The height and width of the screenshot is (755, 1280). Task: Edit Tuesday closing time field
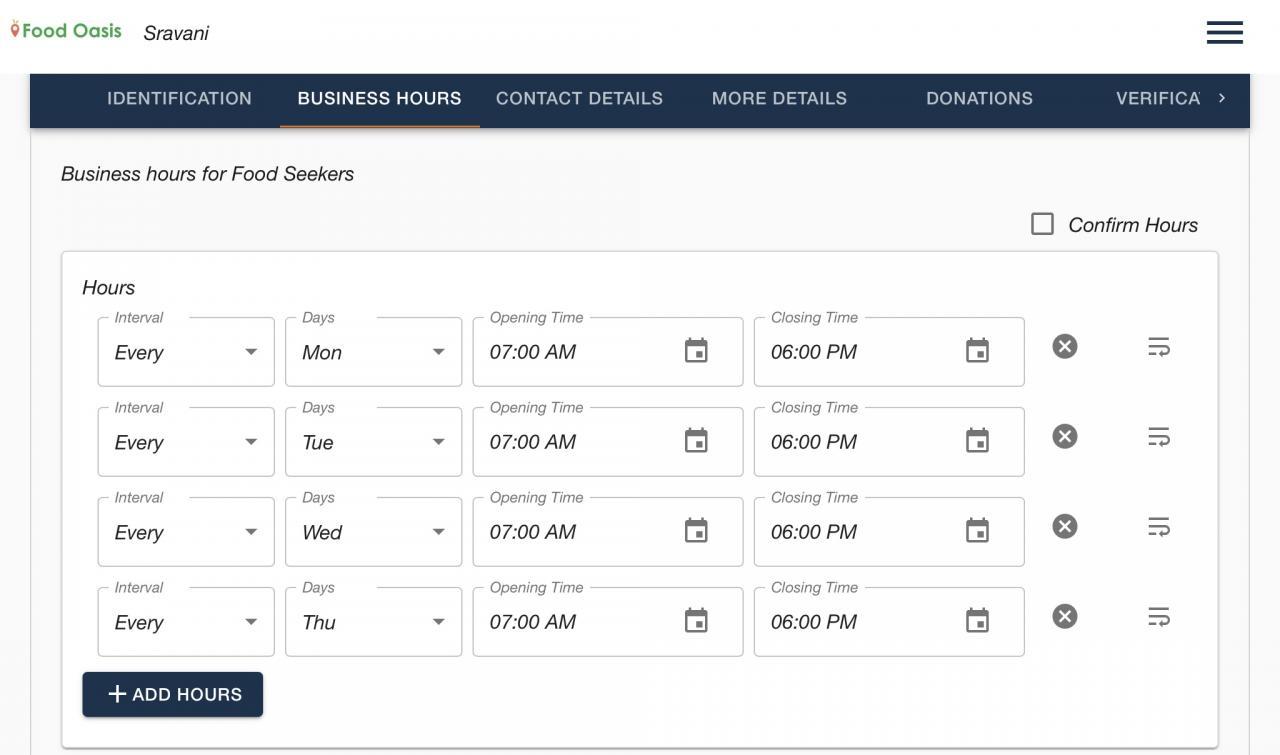click(x=889, y=442)
